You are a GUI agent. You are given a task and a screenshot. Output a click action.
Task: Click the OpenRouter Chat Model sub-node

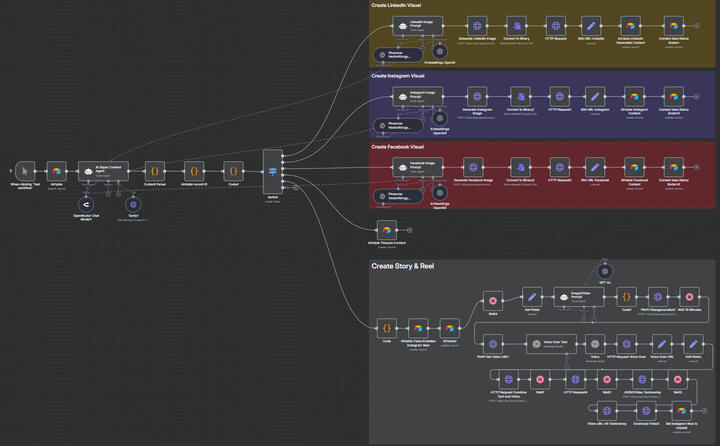86,204
